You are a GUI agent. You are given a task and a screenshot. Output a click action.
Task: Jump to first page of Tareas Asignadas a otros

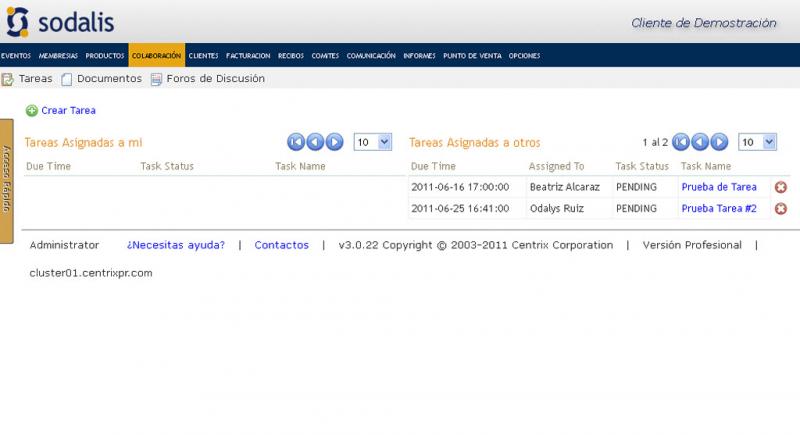[x=681, y=142]
